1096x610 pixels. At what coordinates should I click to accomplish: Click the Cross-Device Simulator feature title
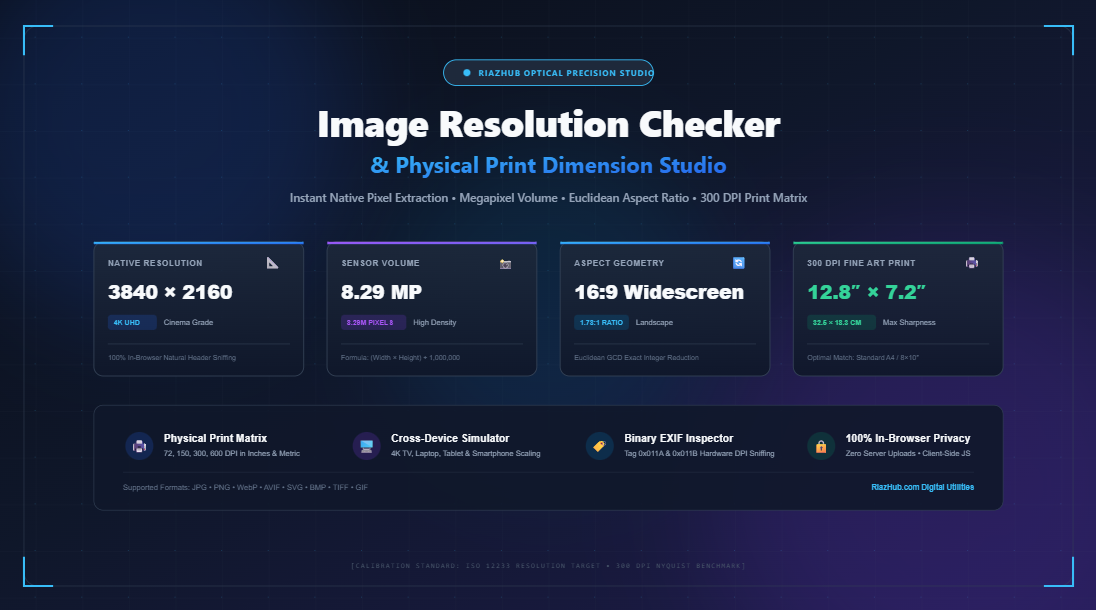click(450, 438)
